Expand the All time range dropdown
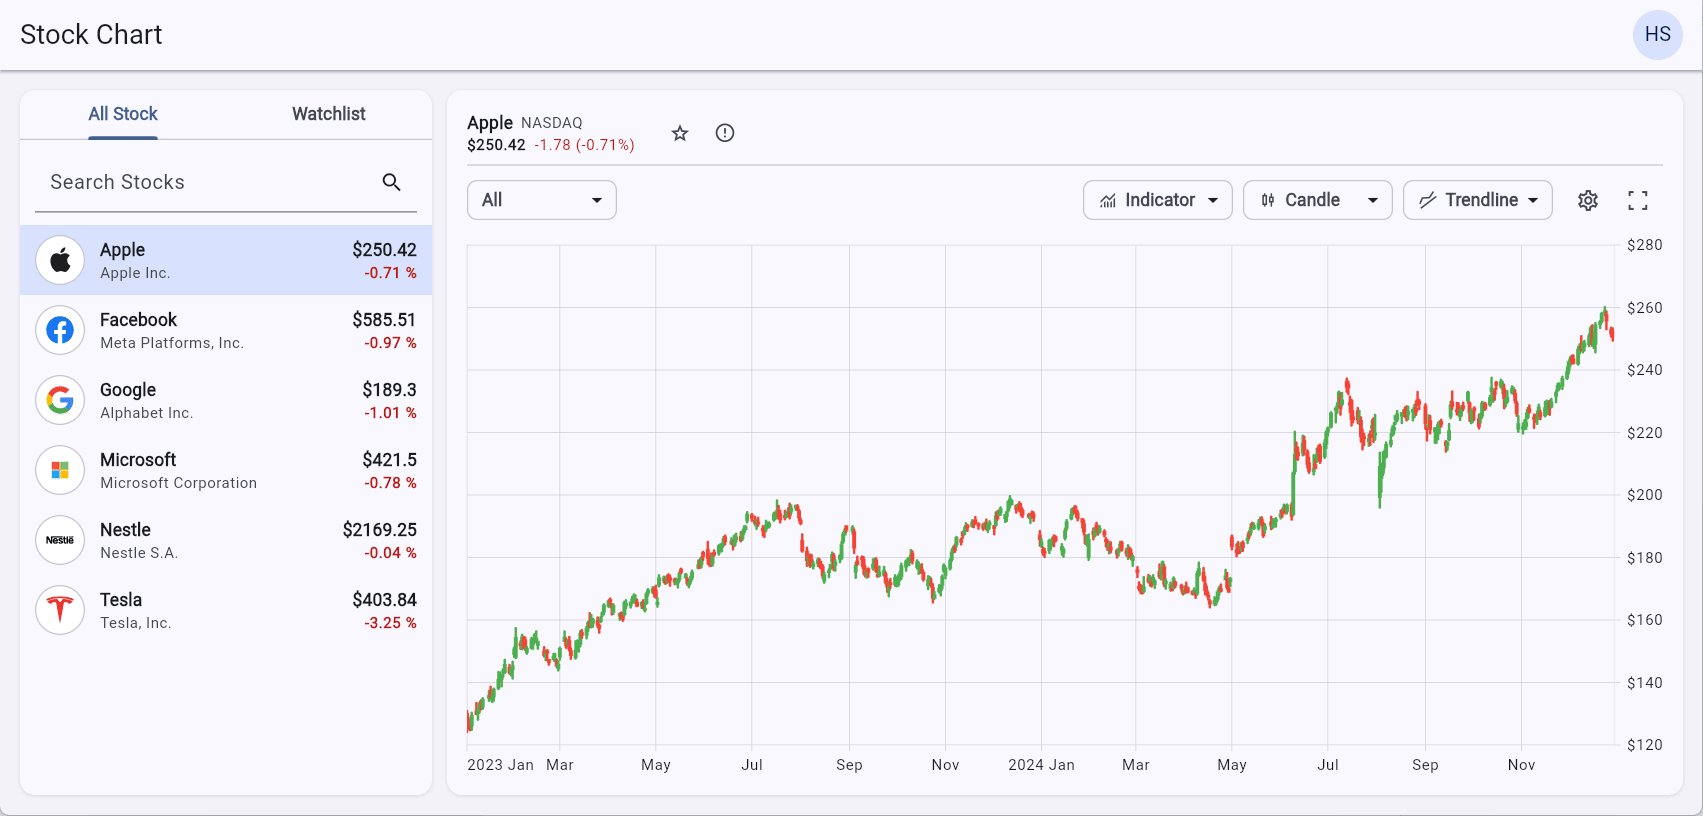 pos(541,200)
